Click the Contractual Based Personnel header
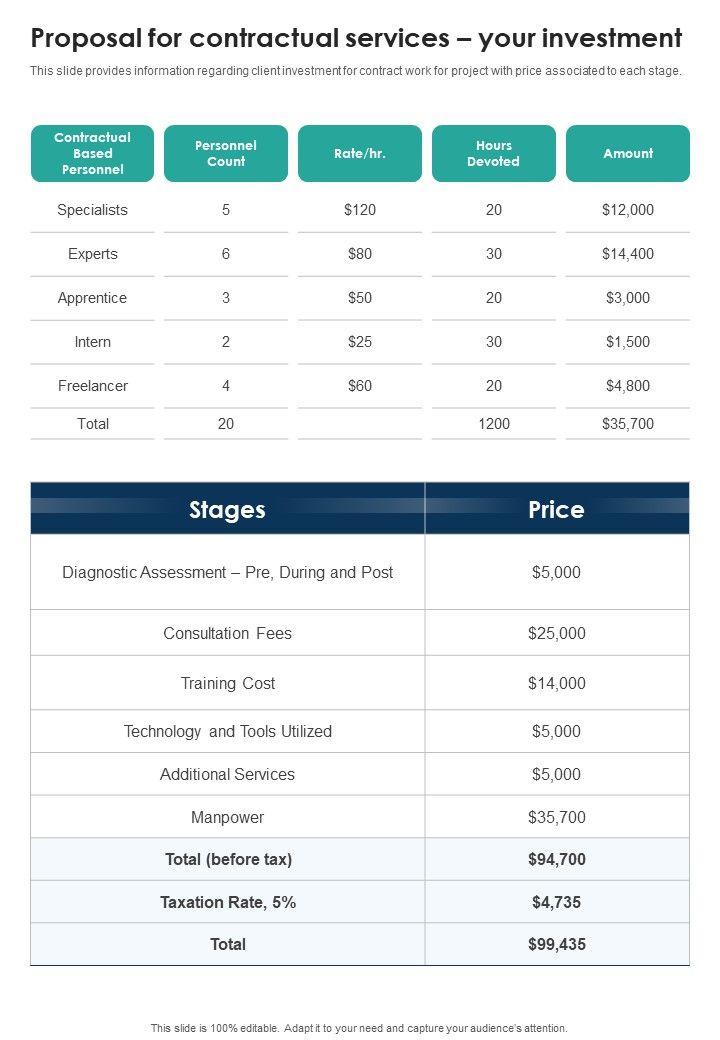720x1040 pixels. pyautogui.click(x=92, y=153)
